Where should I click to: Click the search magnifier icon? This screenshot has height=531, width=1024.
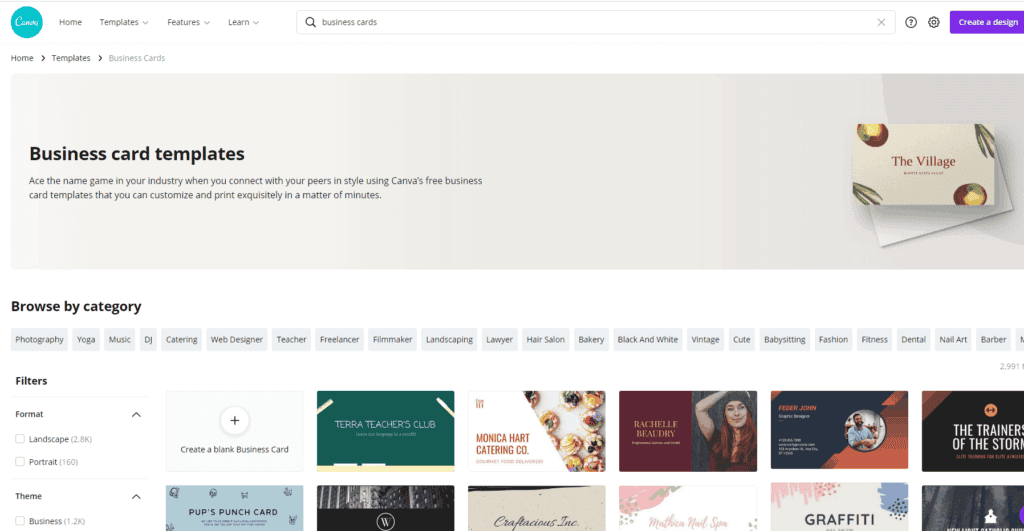[310, 22]
